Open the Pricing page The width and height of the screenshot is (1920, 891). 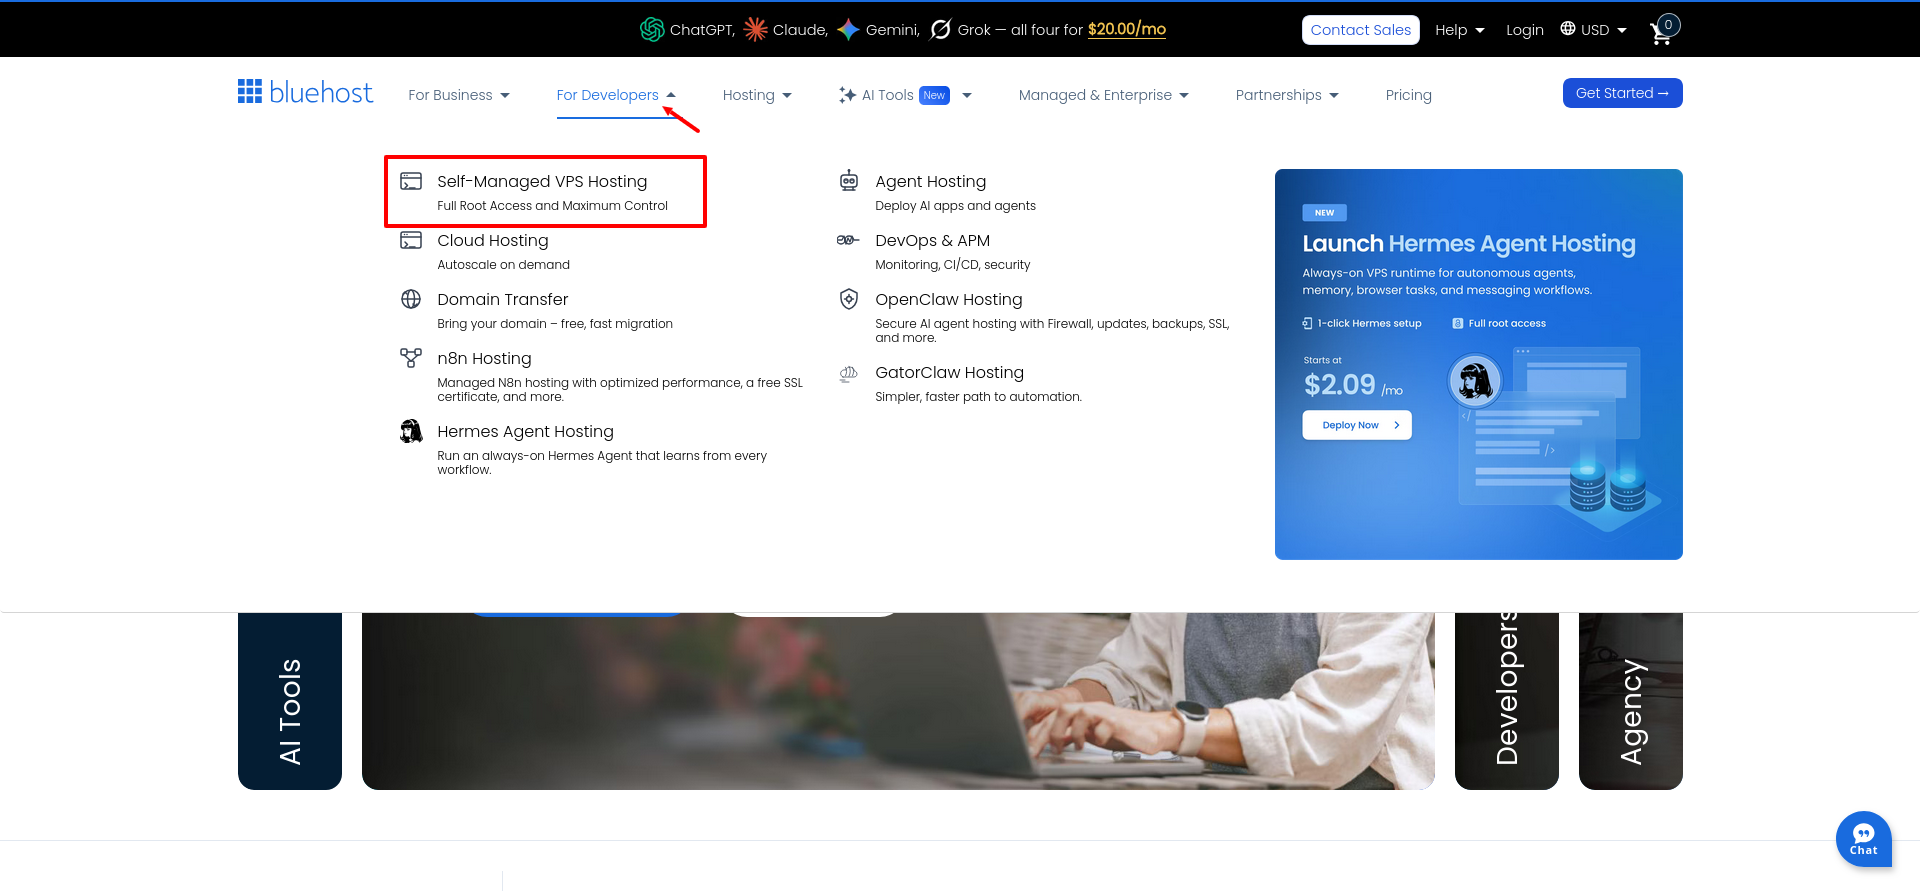click(1408, 95)
